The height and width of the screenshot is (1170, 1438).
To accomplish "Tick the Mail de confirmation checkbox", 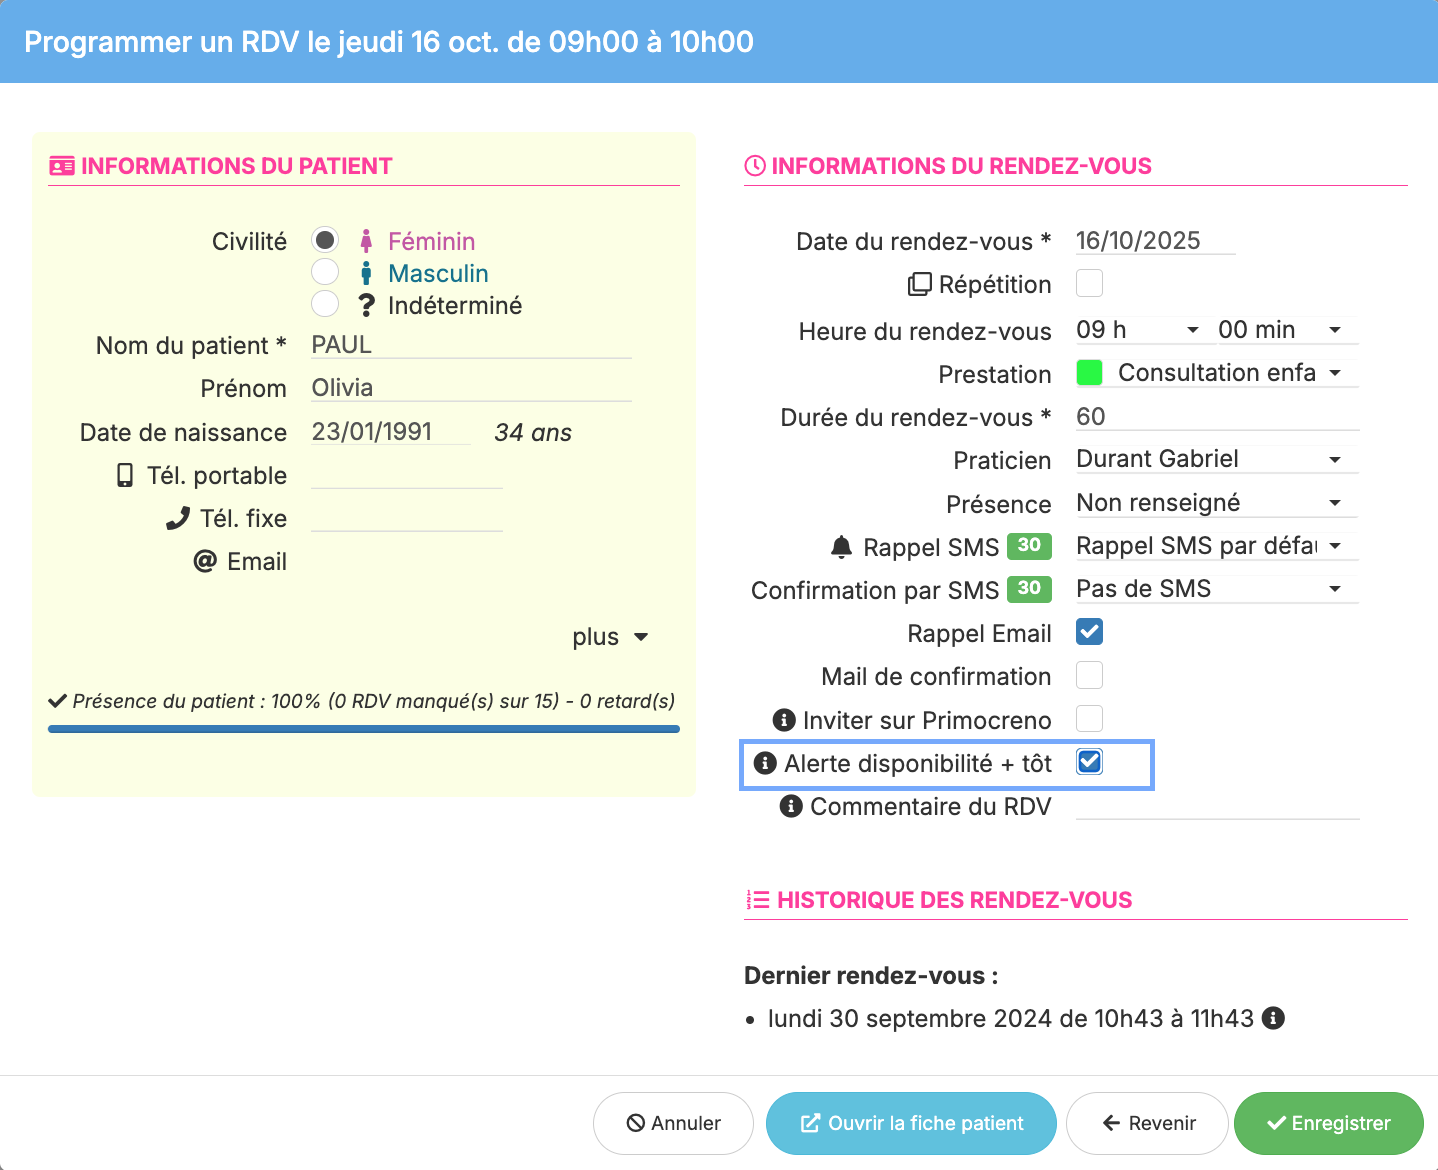I will (1089, 676).
